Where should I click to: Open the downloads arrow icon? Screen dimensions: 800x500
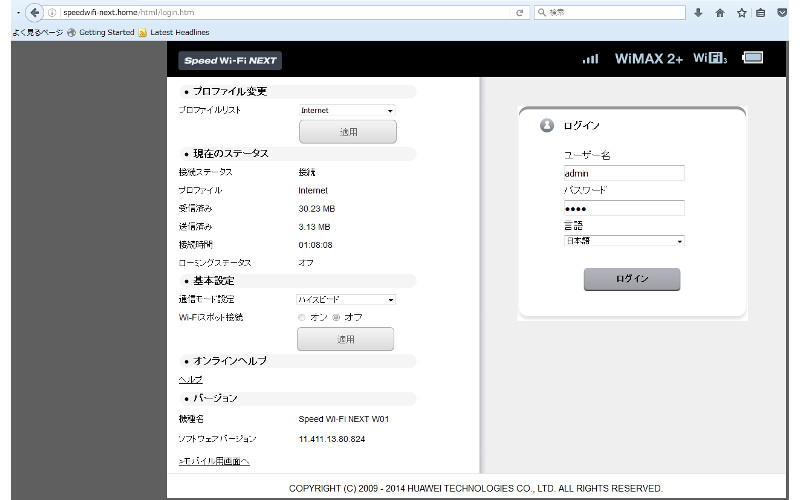coord(698,13)
